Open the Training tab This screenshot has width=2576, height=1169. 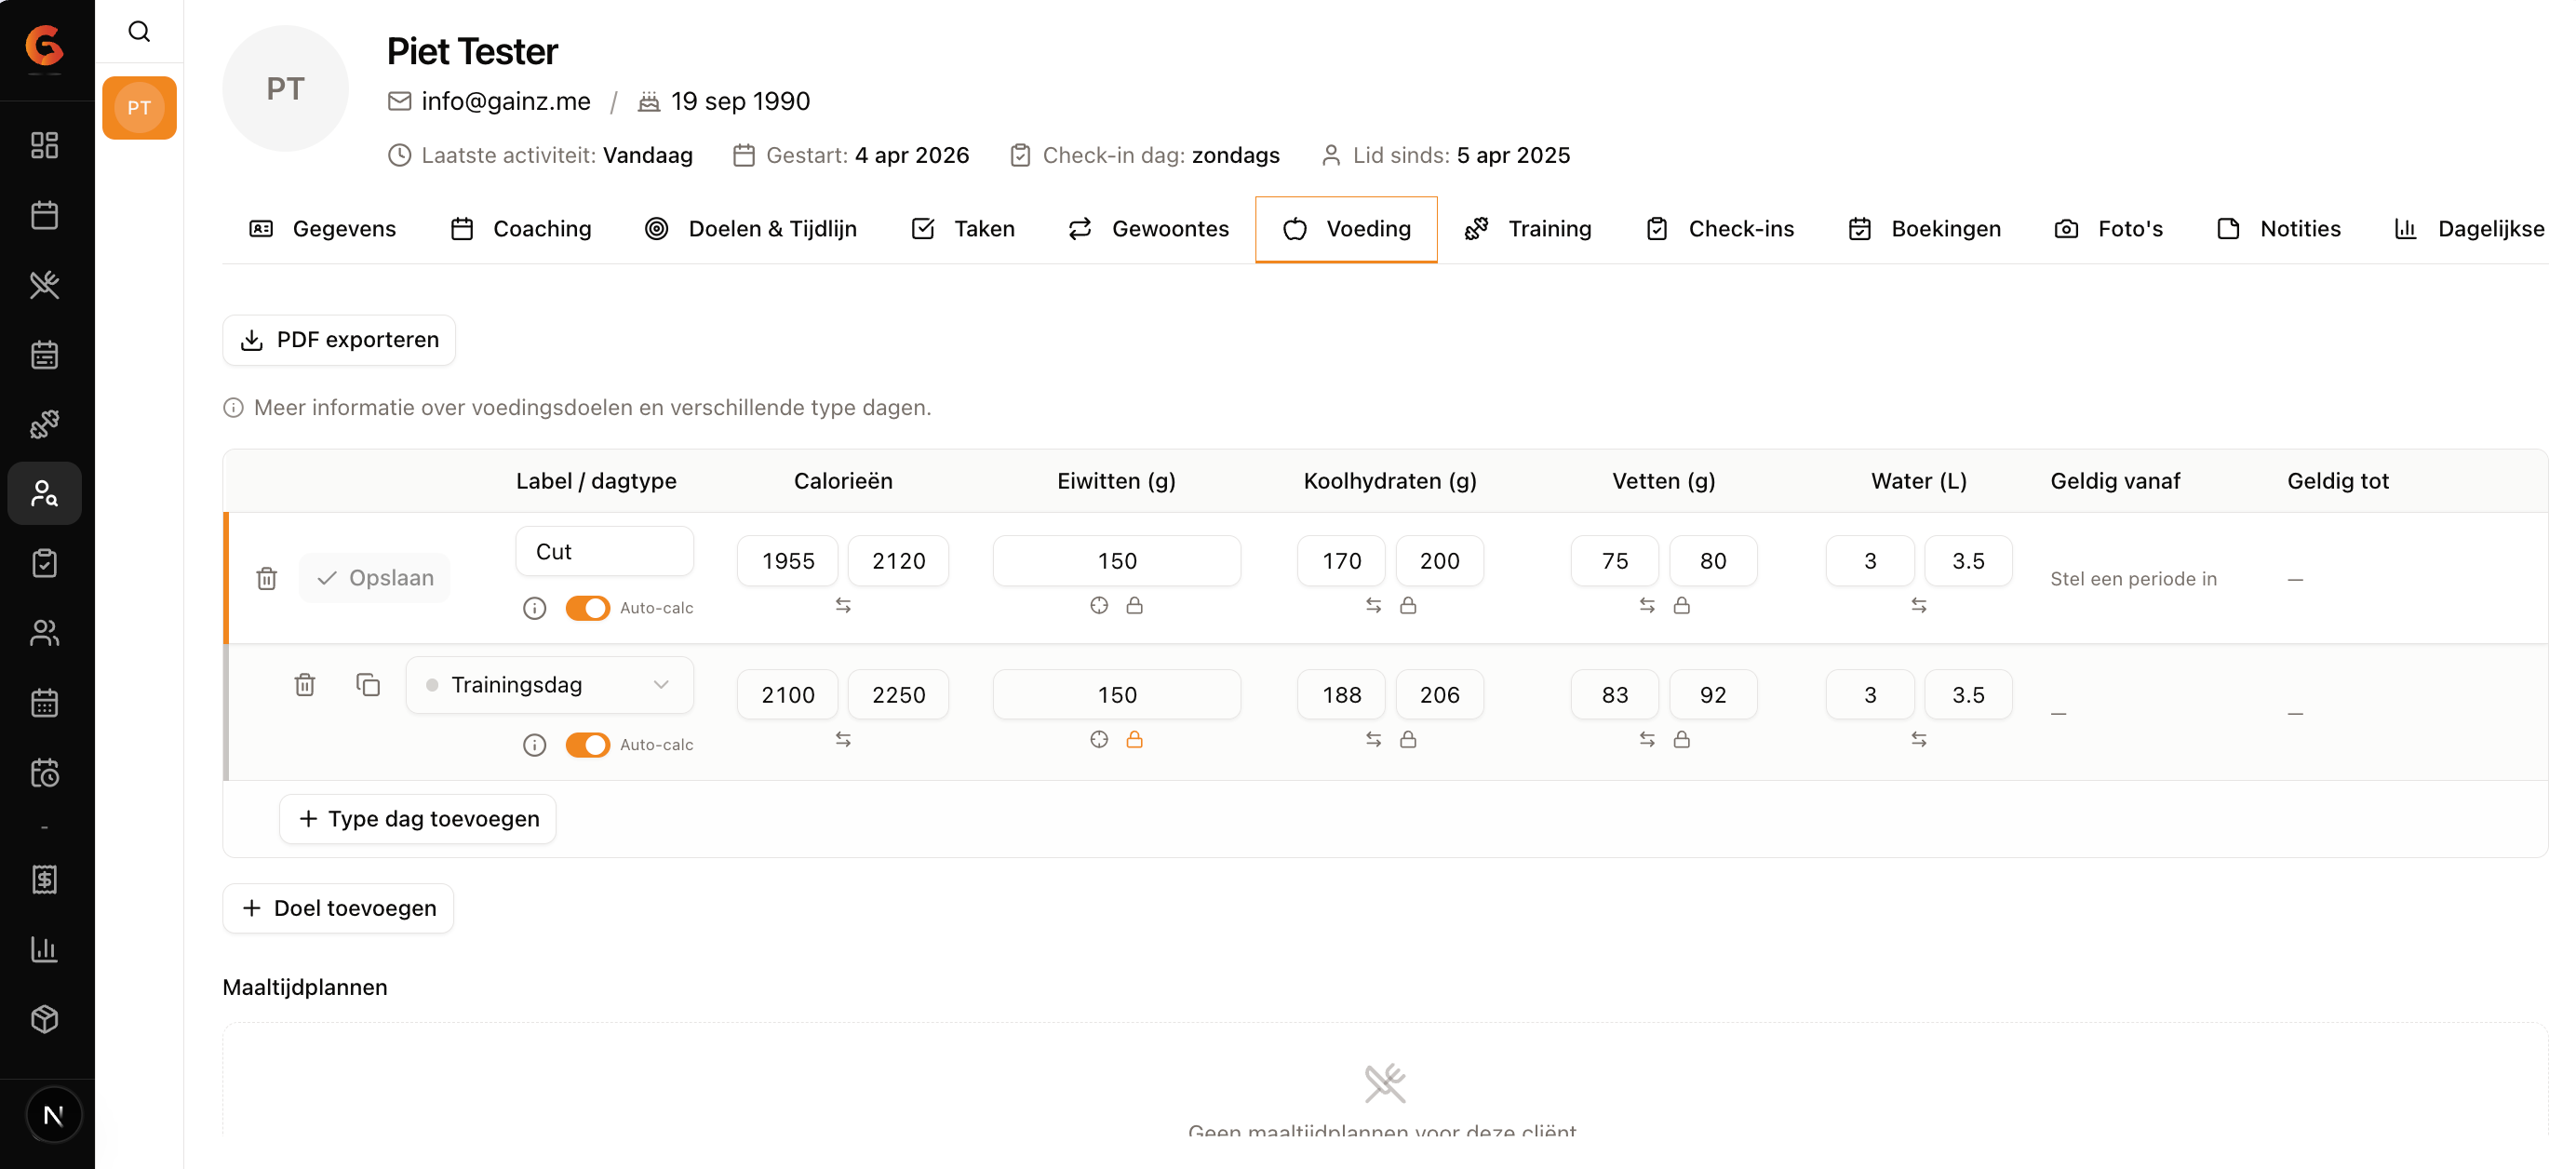coord(1528,229)
